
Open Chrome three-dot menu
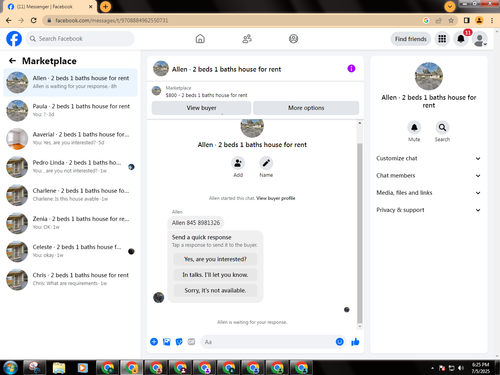[x=492, y=20]
